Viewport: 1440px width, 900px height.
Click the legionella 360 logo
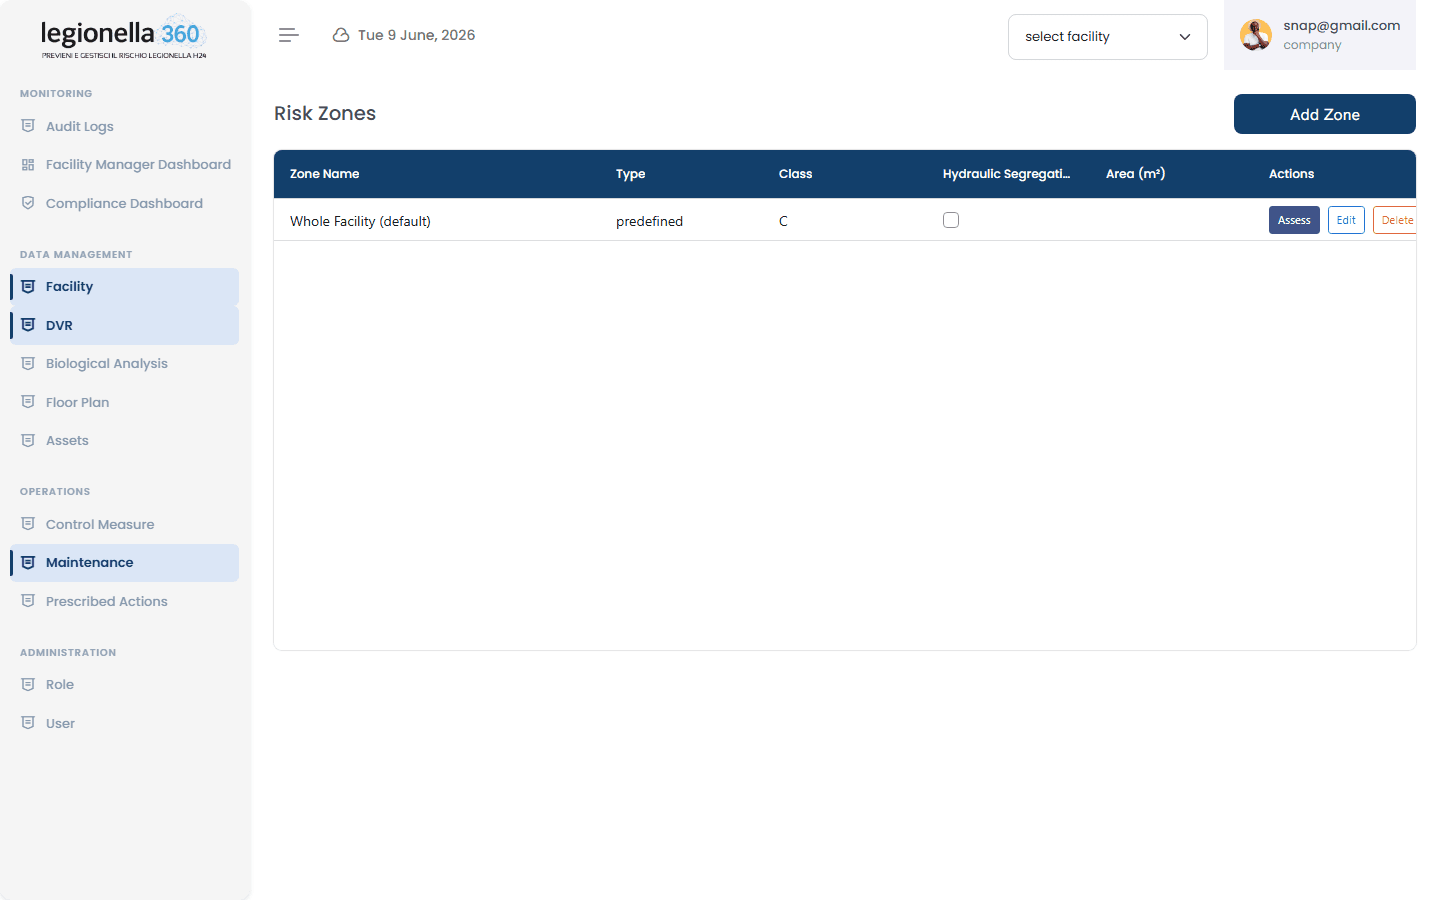click(124, 37)
